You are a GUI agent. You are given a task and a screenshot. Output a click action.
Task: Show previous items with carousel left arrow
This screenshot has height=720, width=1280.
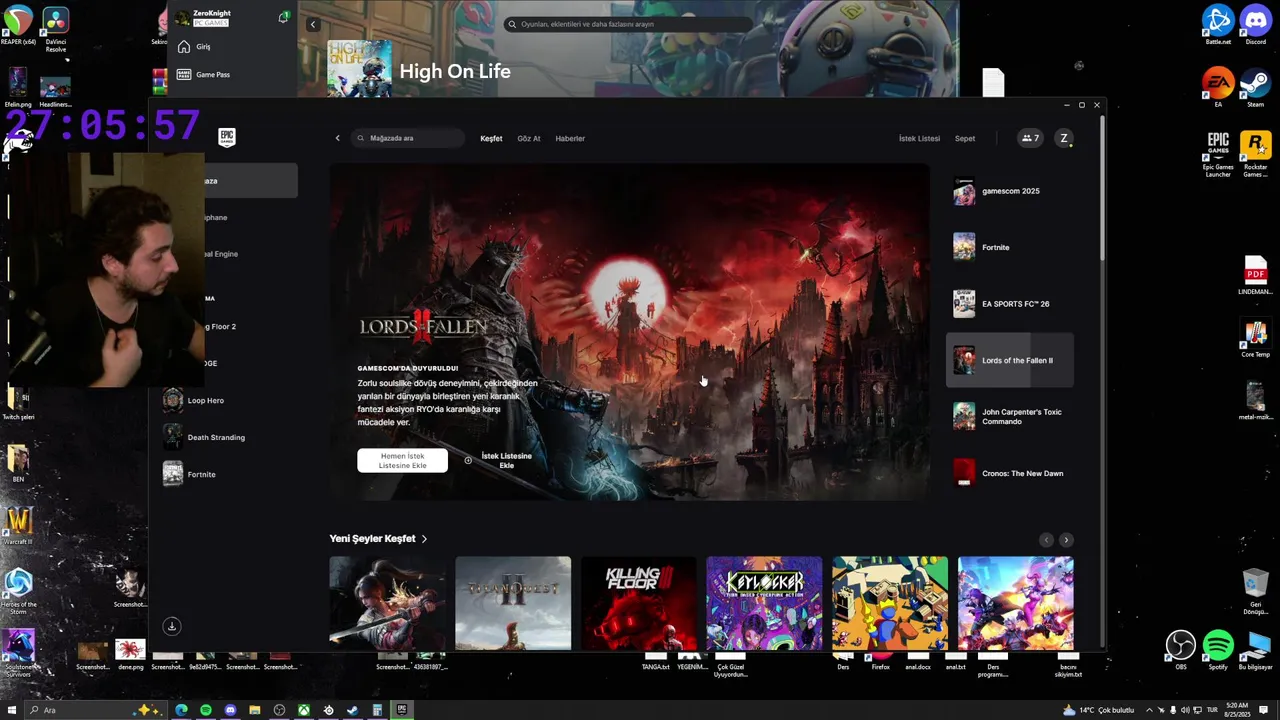click(x=1046, y=540)
